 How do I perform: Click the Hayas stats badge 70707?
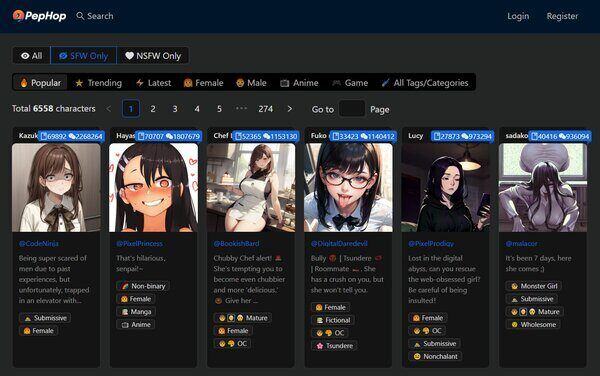tap(169, 136)
